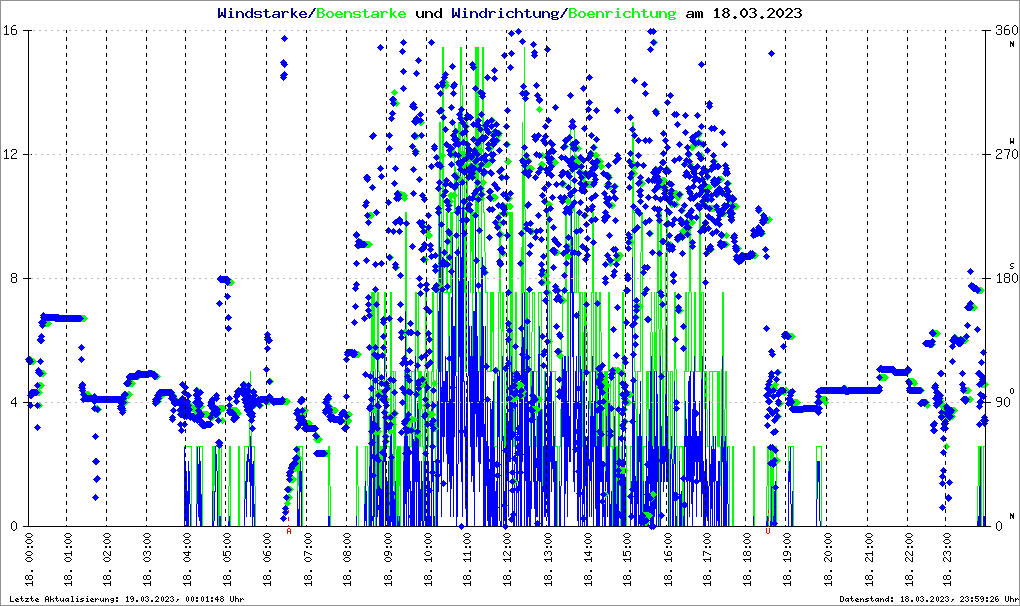Click the red 'A' sunrise marker
The width and height of the screenshot is (1020, 606).
point(289,531)
